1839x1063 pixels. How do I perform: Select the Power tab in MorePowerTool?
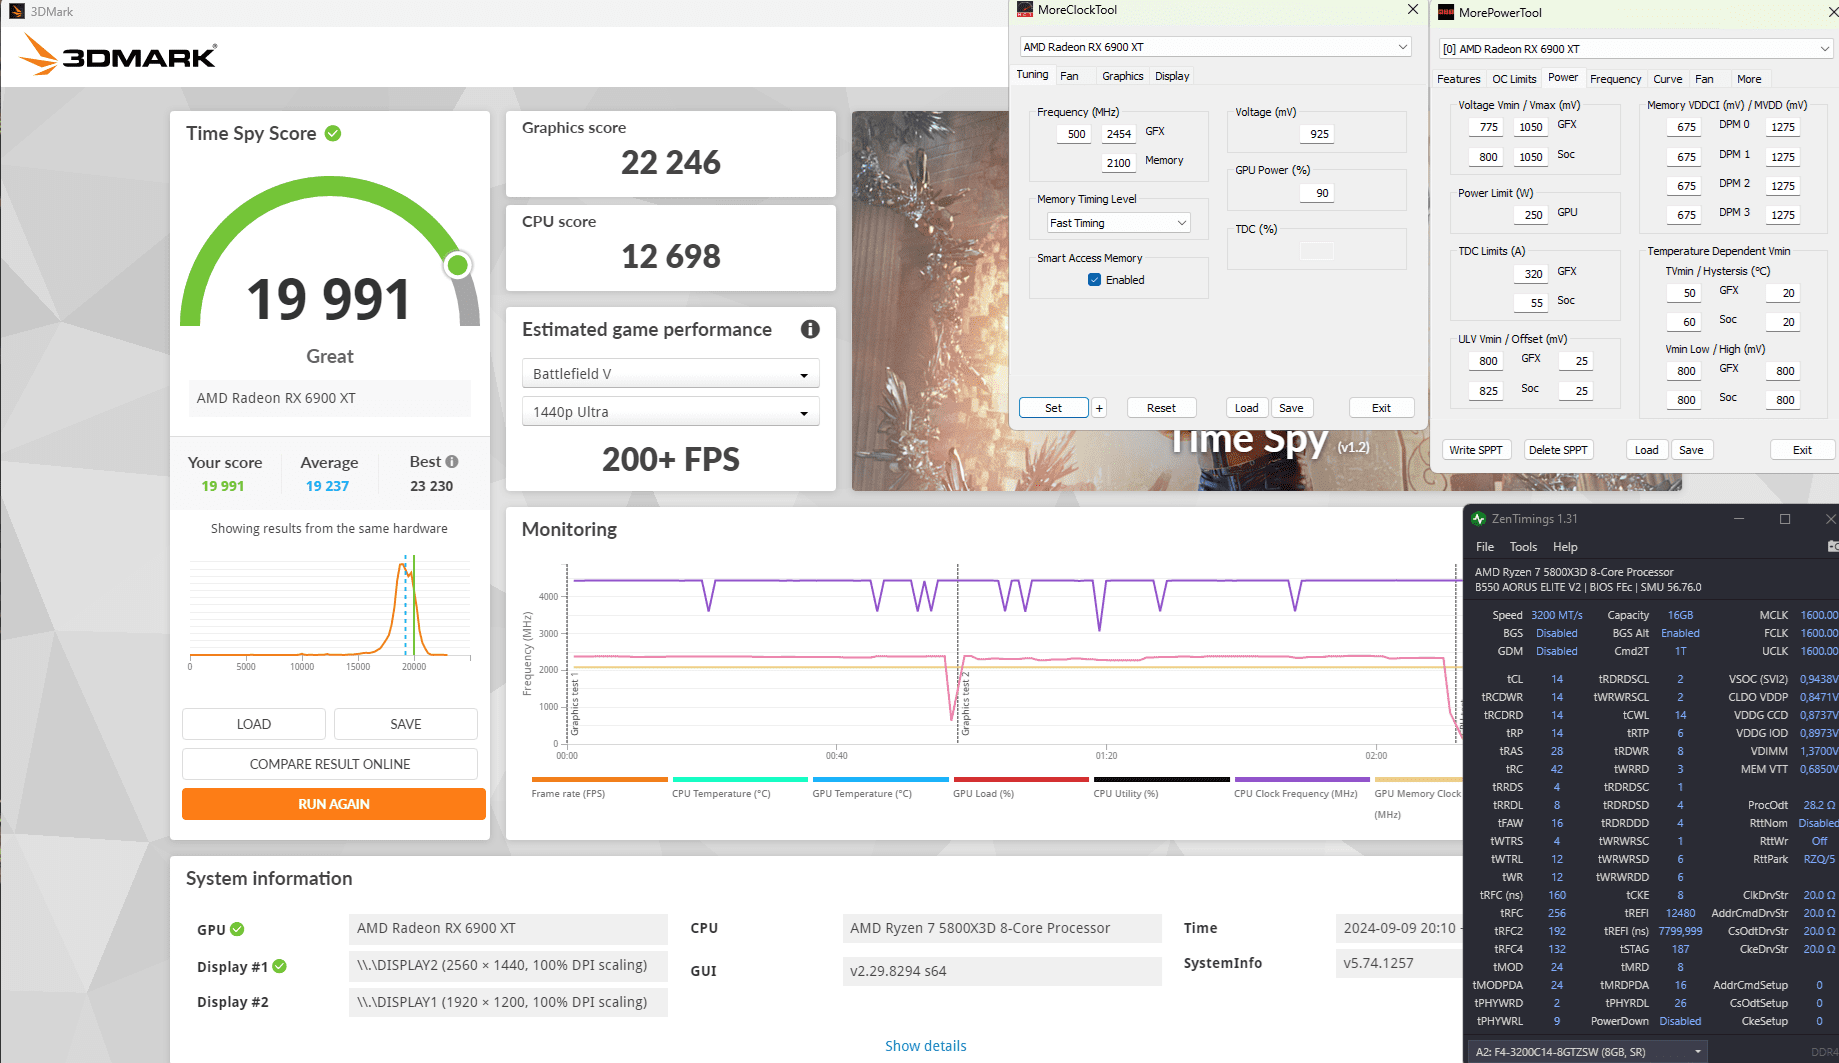pos(1563,78)
